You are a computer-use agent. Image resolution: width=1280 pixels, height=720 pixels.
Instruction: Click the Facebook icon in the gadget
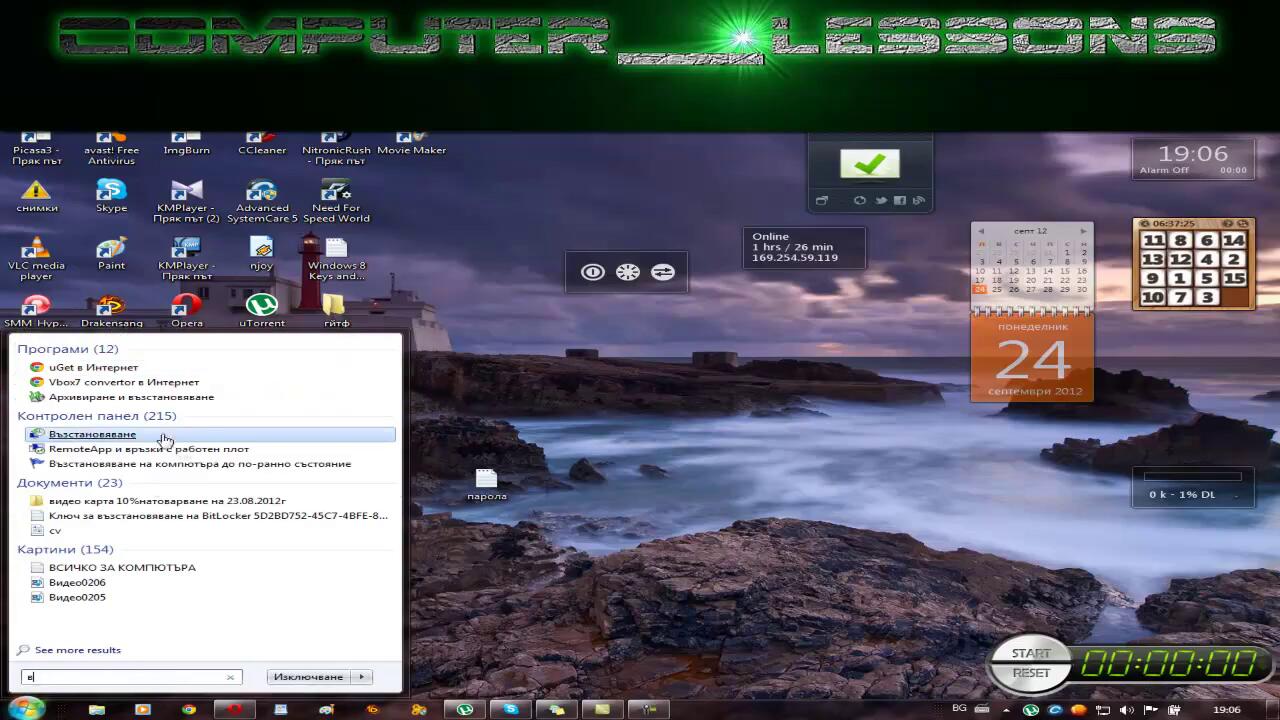click(900, 201)
